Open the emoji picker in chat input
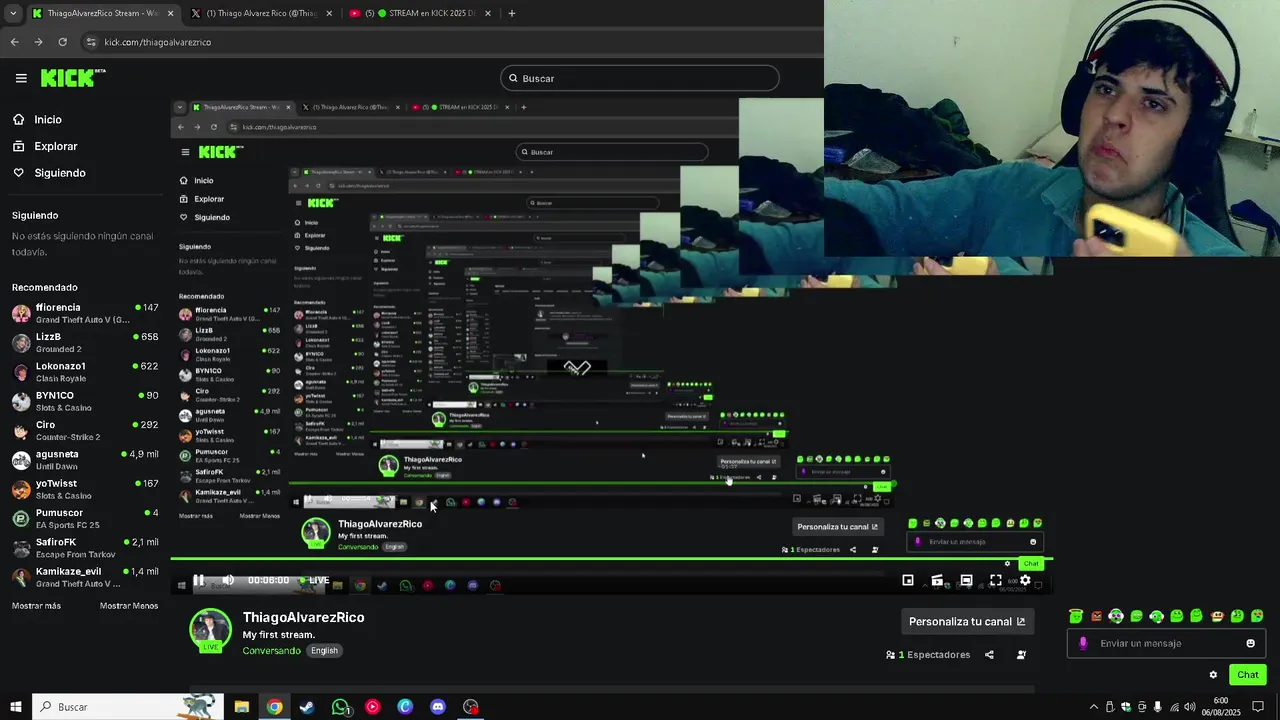Image resolution: width=1280 pixels, height=720 pixels. tap(1250, 643)
